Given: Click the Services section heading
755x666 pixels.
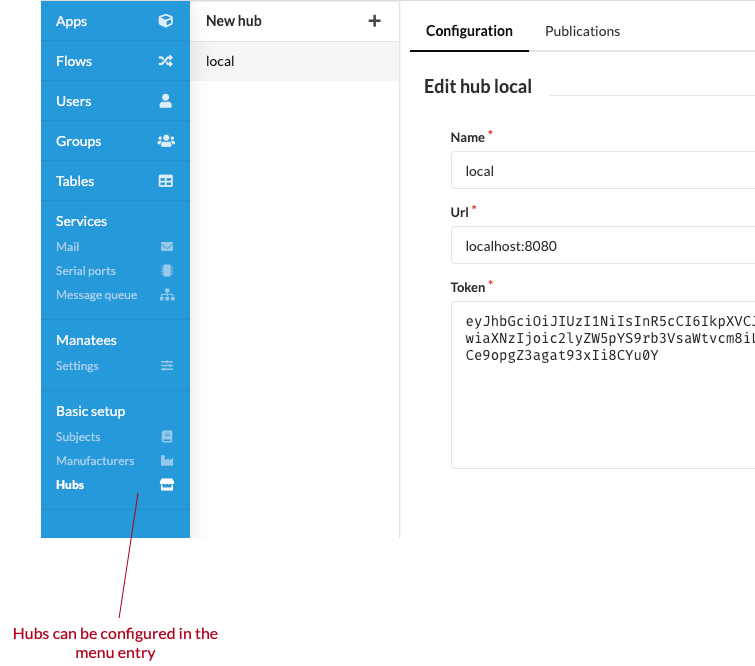Looking at the screenshot, I should [x=81, y=221].
